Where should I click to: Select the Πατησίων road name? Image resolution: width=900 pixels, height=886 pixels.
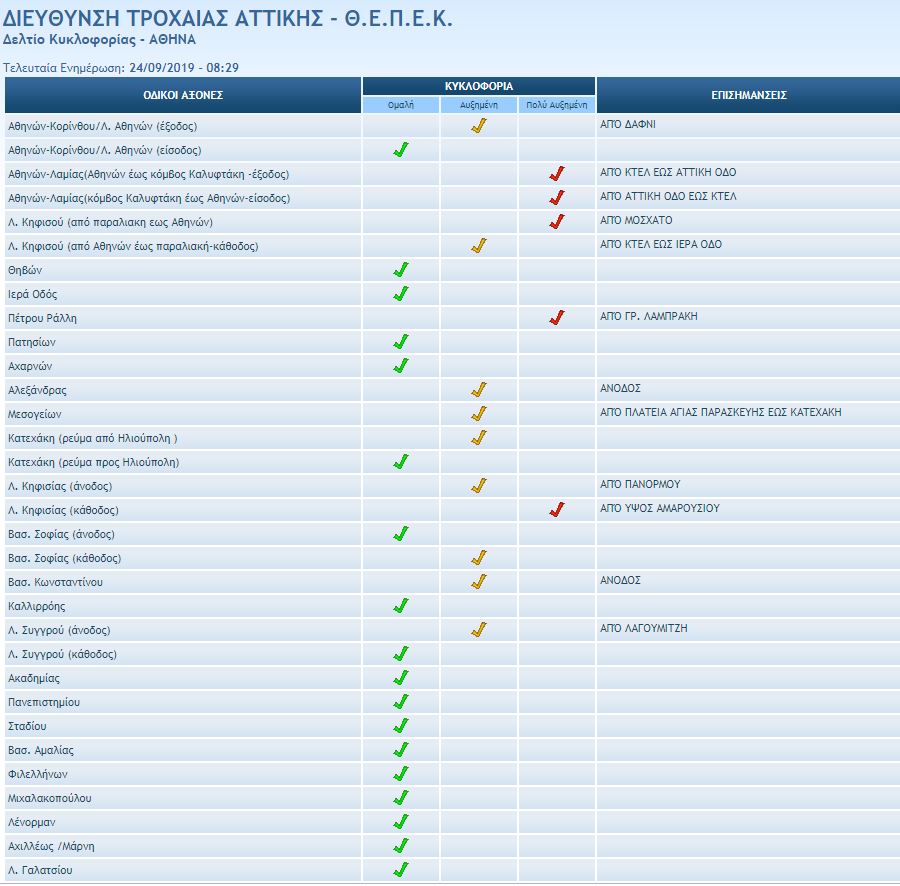30,342
